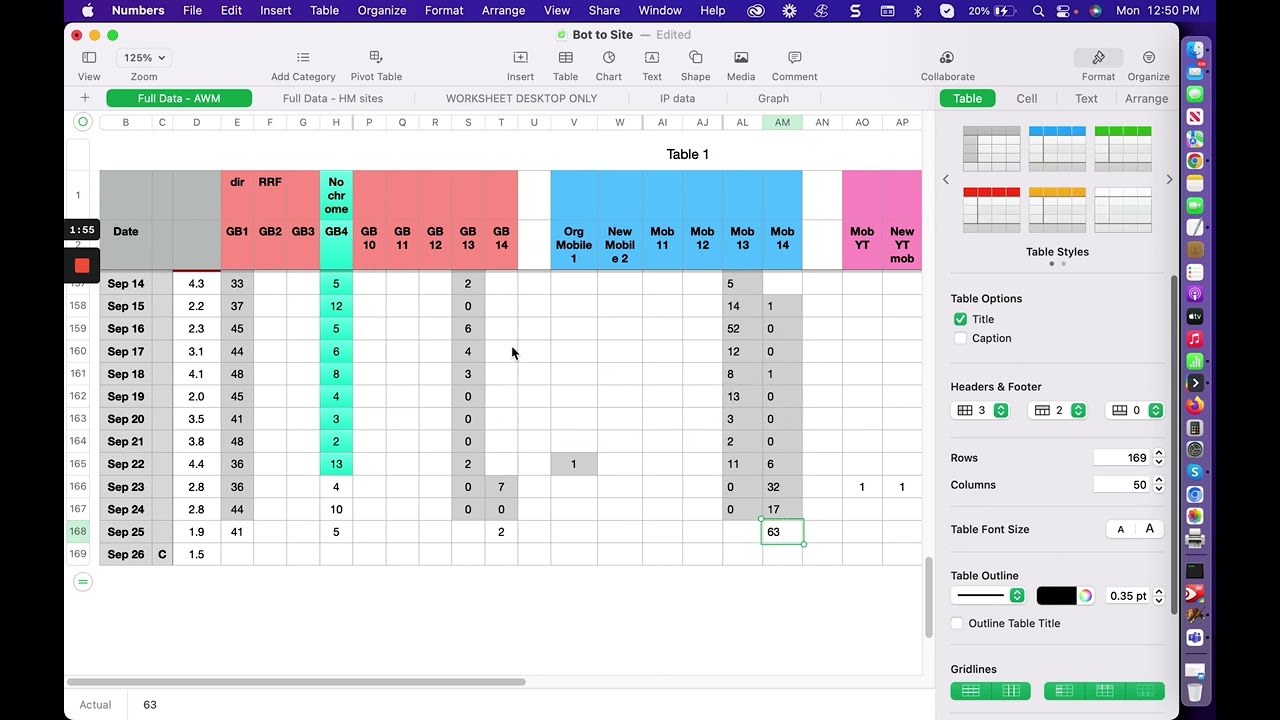Open Music app in Dock
The height and width of the screenshot is (720, 1280).
(1195, 339)
